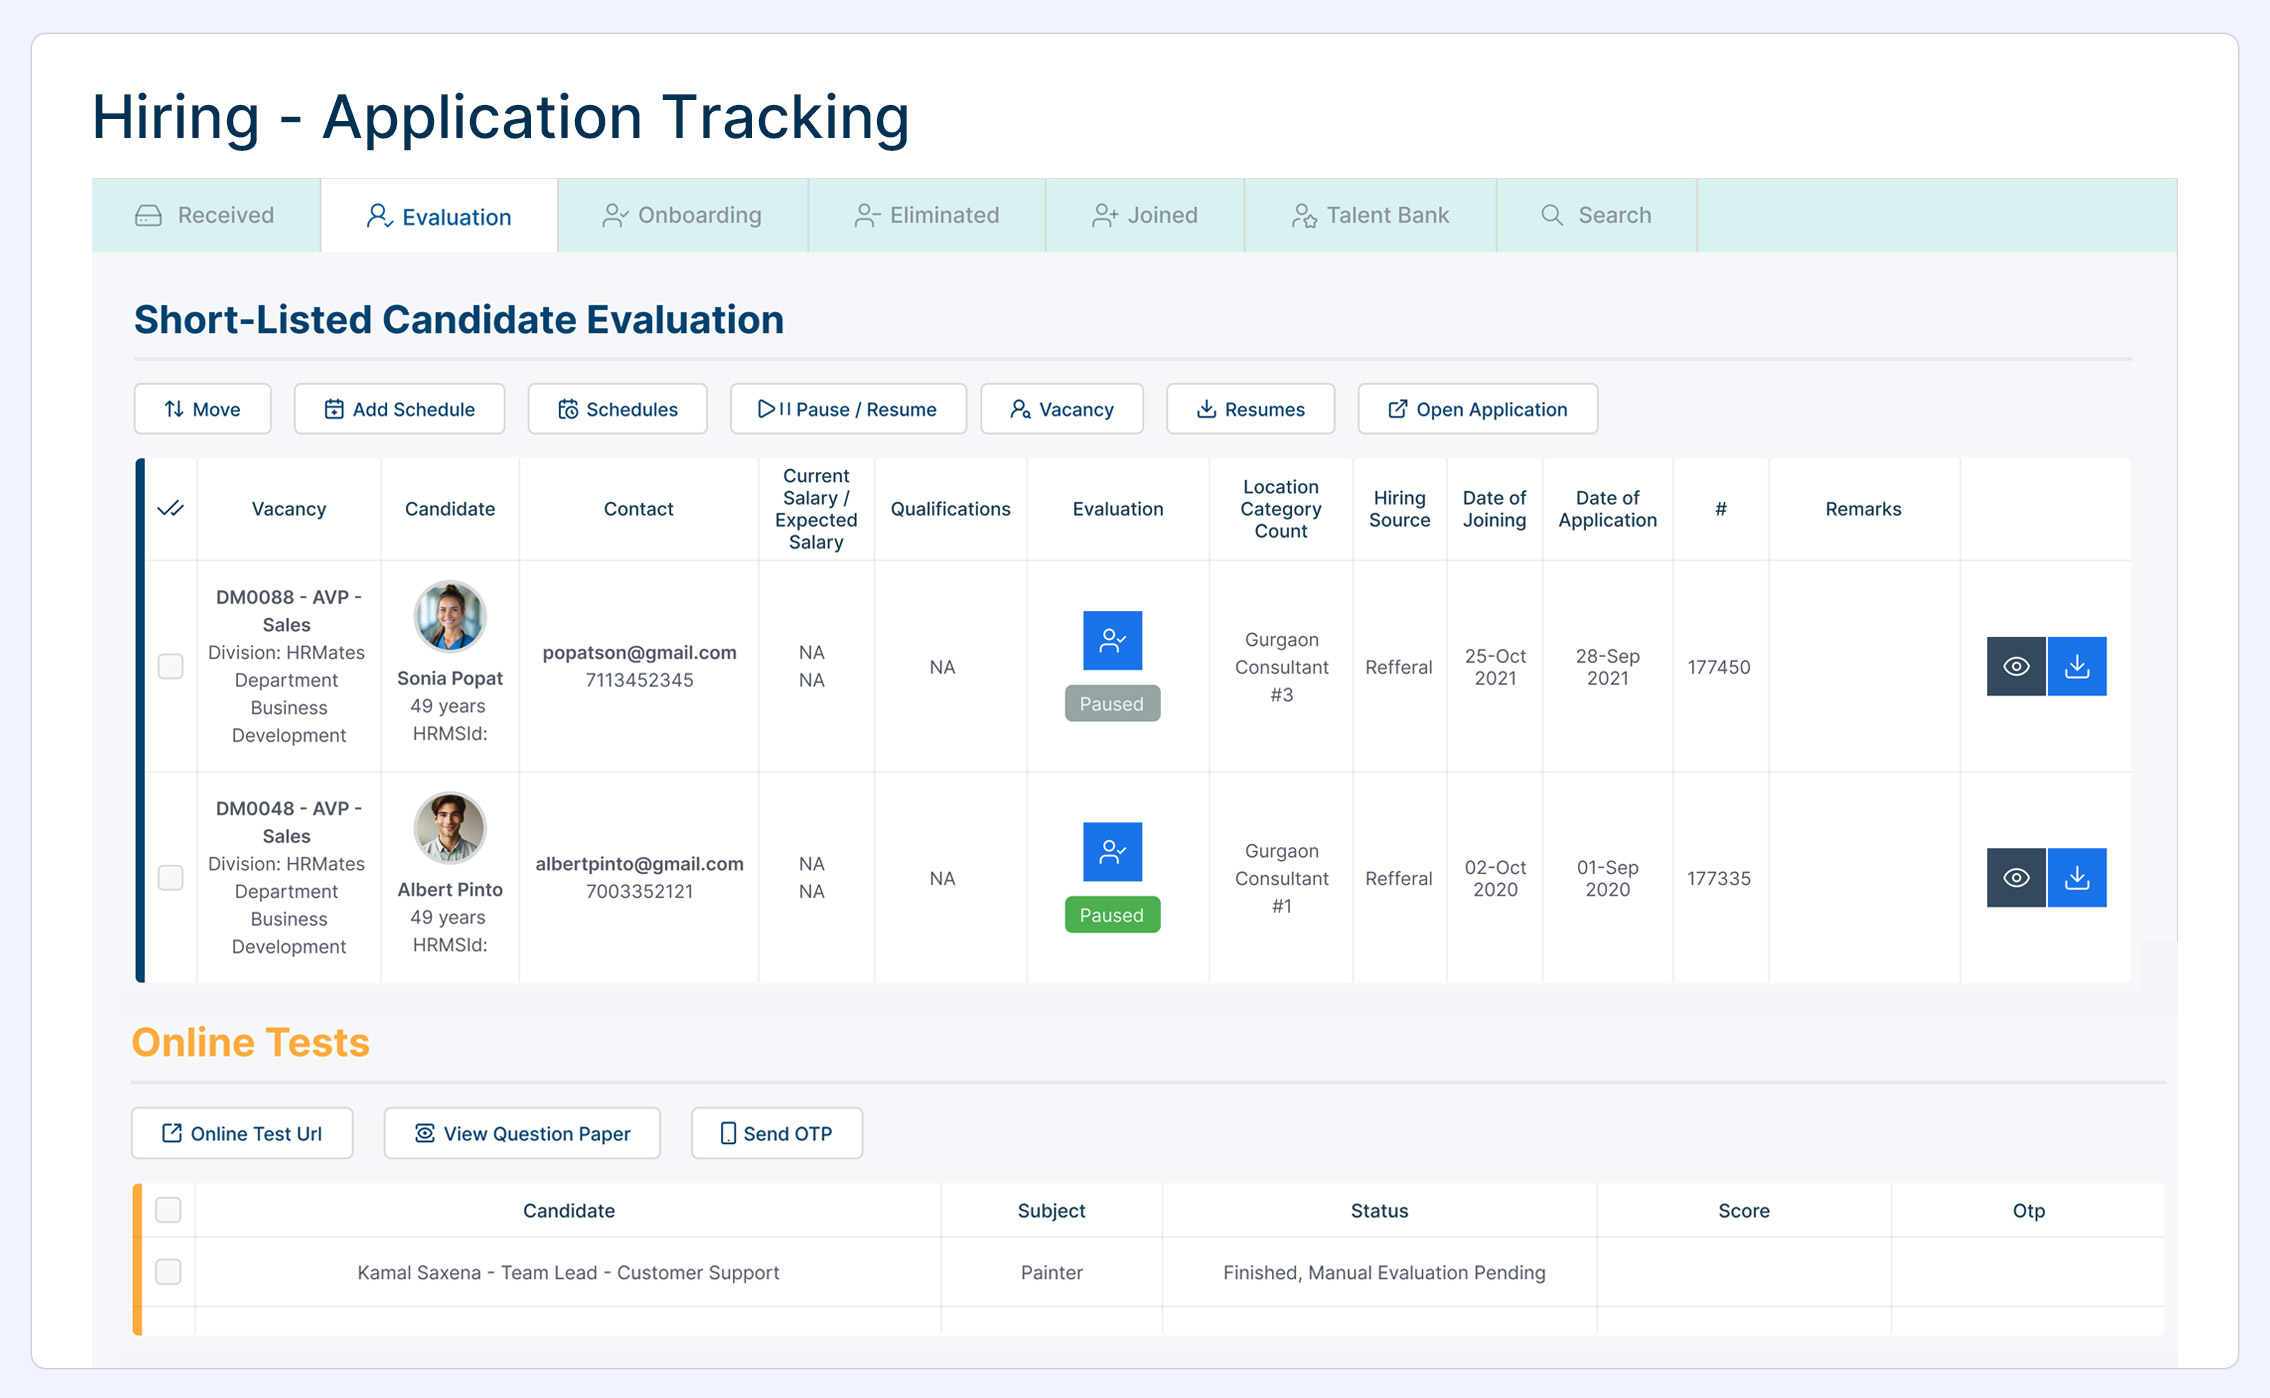Tick the Albert Pinto row checkbox
This screenshot has height=1398, width=2270.
click(x=171, y=877)
